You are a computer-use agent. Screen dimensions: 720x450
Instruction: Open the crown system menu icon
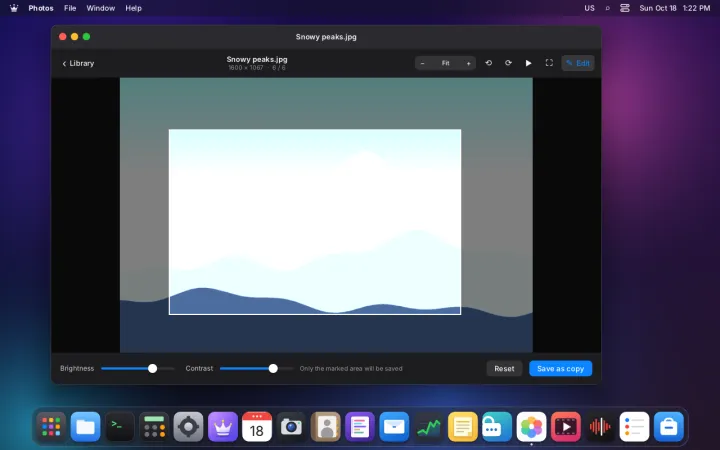pyautogui.click(x=14, y=8)
